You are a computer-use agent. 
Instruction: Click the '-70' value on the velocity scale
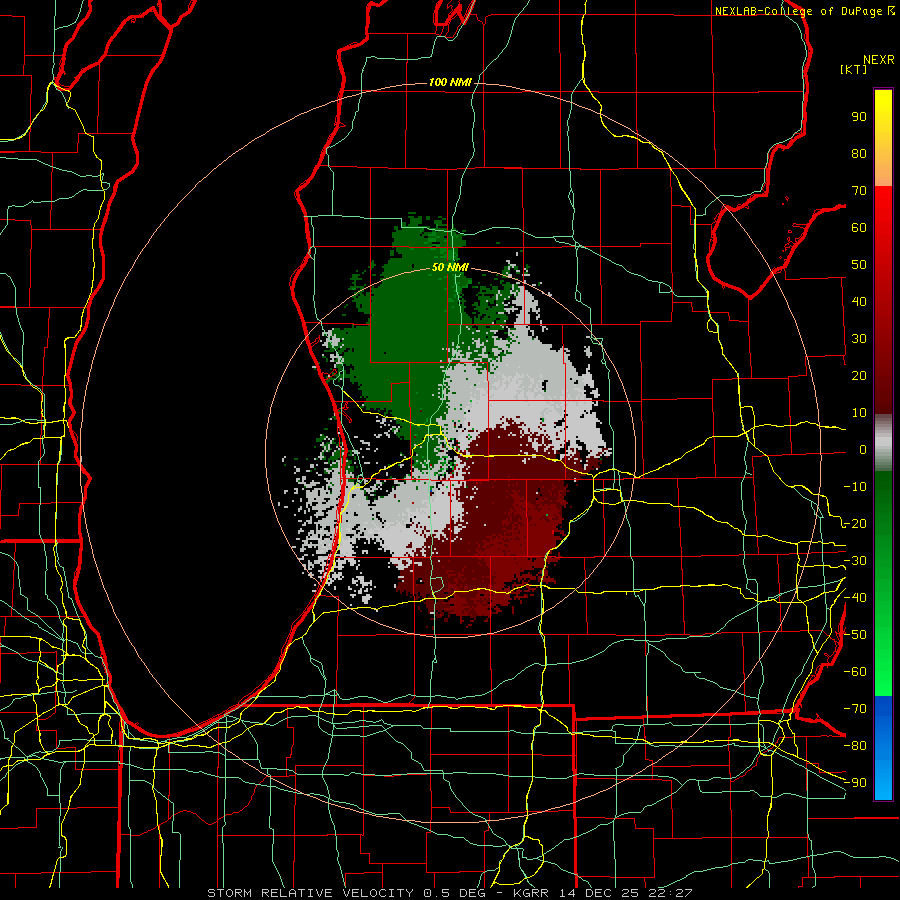(x=855, y=709)
